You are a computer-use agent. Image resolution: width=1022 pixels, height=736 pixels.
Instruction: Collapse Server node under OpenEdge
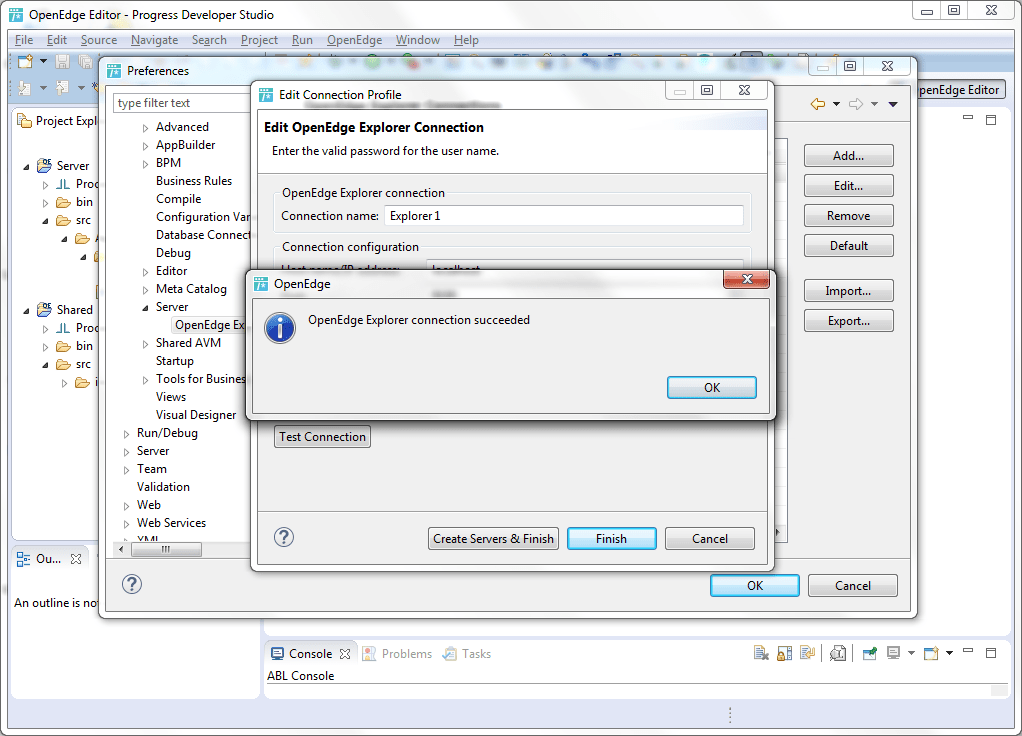[145, 308]
